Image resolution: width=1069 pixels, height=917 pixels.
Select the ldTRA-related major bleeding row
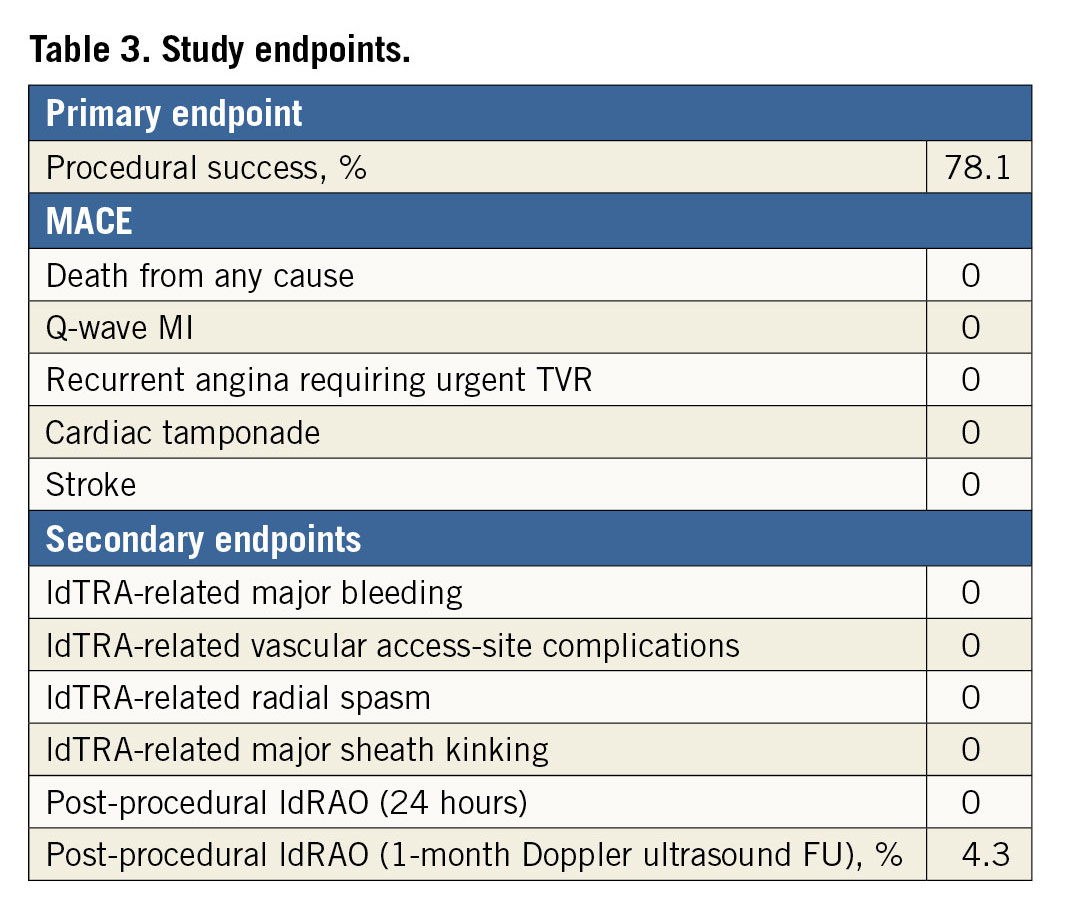click(254, 593)
